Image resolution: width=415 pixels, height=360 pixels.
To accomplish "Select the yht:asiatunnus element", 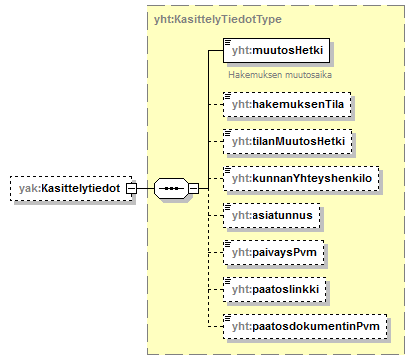I will coord(272,215).
